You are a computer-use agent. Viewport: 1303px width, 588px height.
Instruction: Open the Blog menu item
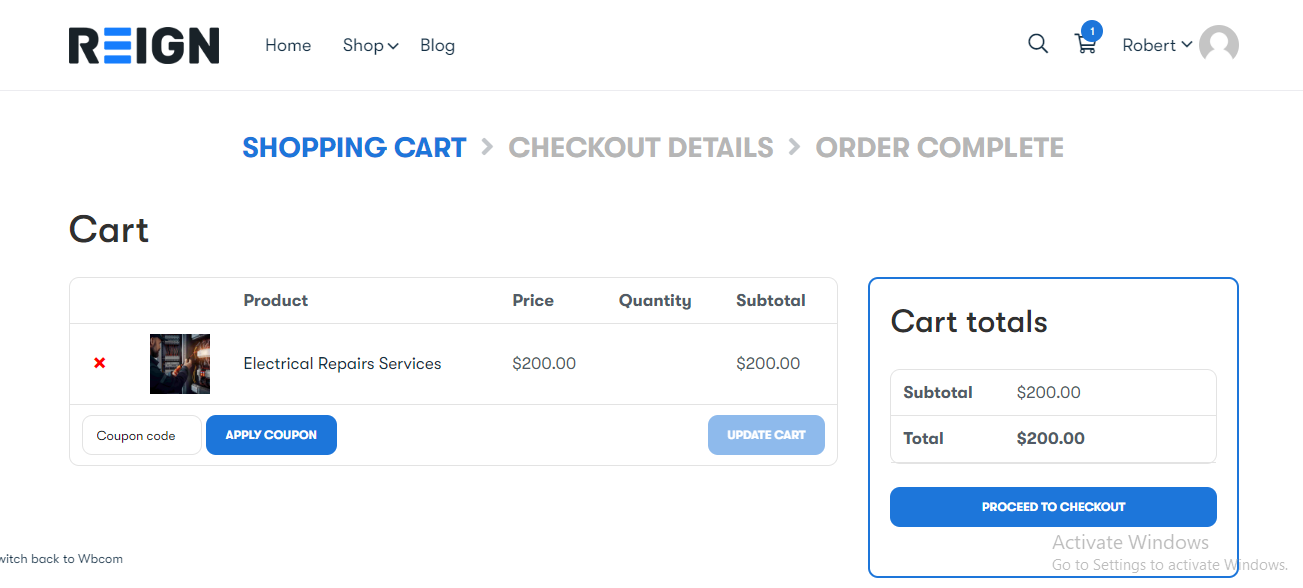pyautogui.click(x=437, y=46)
